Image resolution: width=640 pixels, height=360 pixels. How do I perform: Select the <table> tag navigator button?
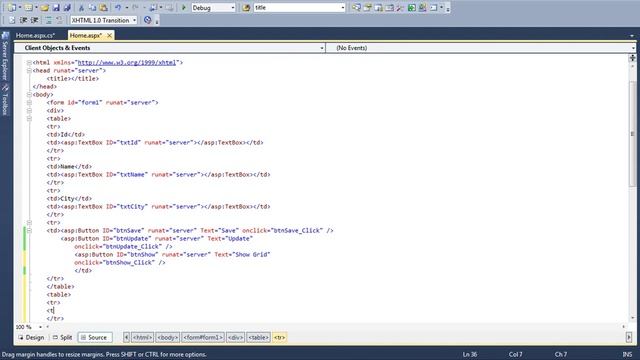tap(258, 338)
